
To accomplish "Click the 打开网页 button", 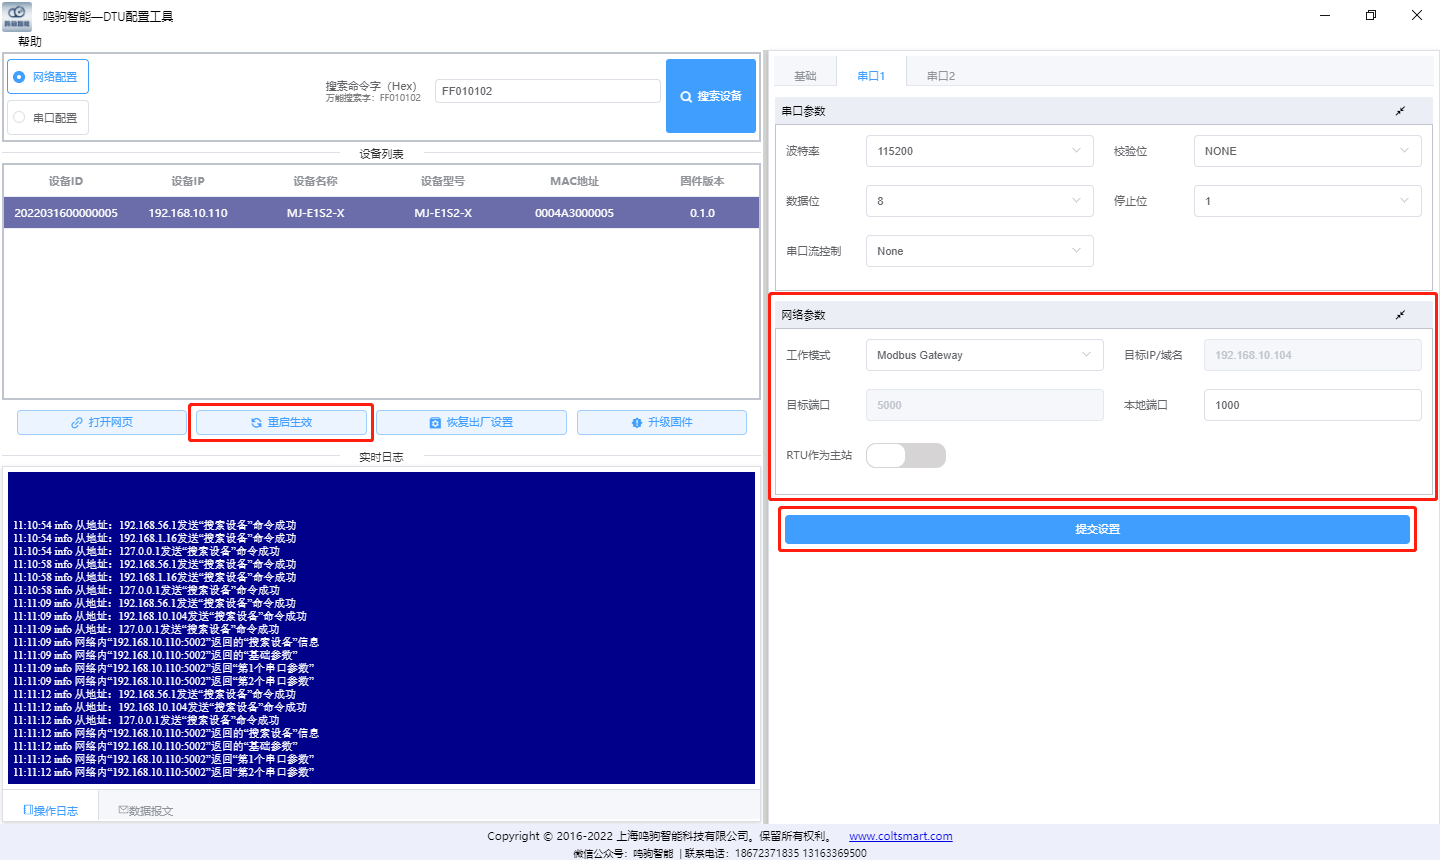I will coord(102,423).
